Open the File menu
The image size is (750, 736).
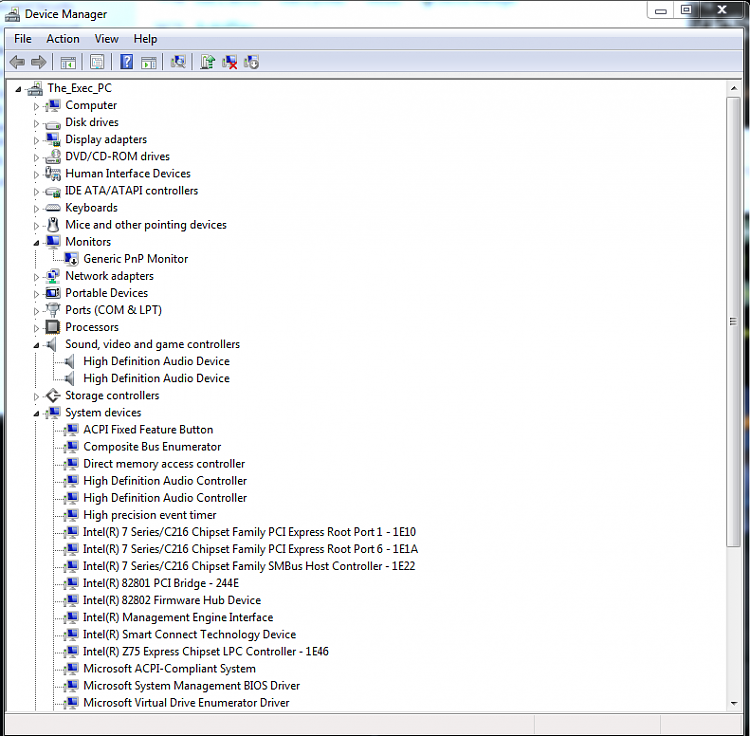[x=22, y=39]
